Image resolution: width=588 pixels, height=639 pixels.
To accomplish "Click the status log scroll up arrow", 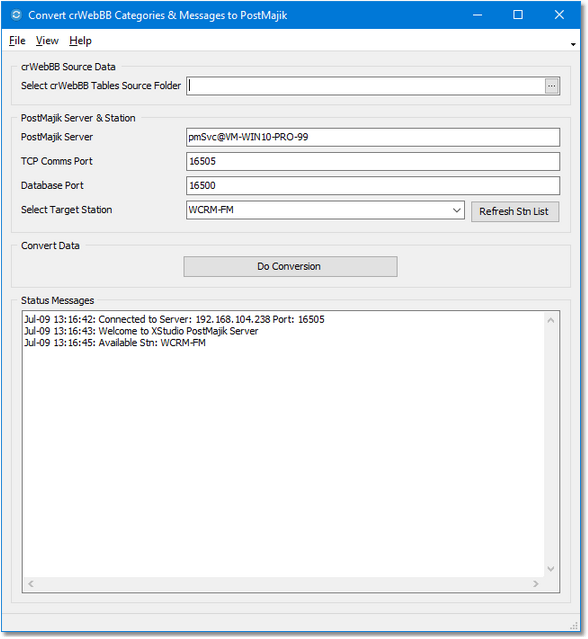I will pos(551,320).
